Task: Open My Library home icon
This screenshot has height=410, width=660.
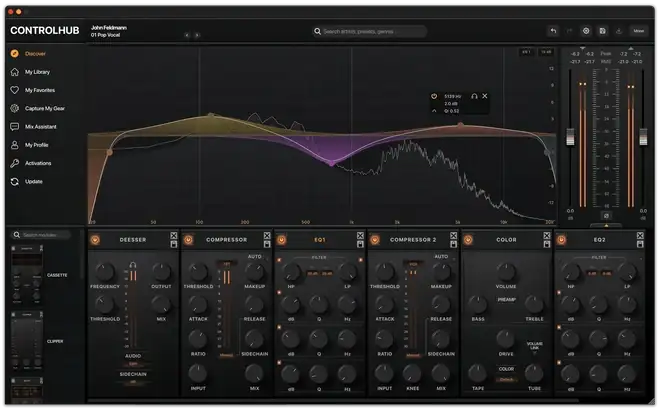Action: pos(15,72)
